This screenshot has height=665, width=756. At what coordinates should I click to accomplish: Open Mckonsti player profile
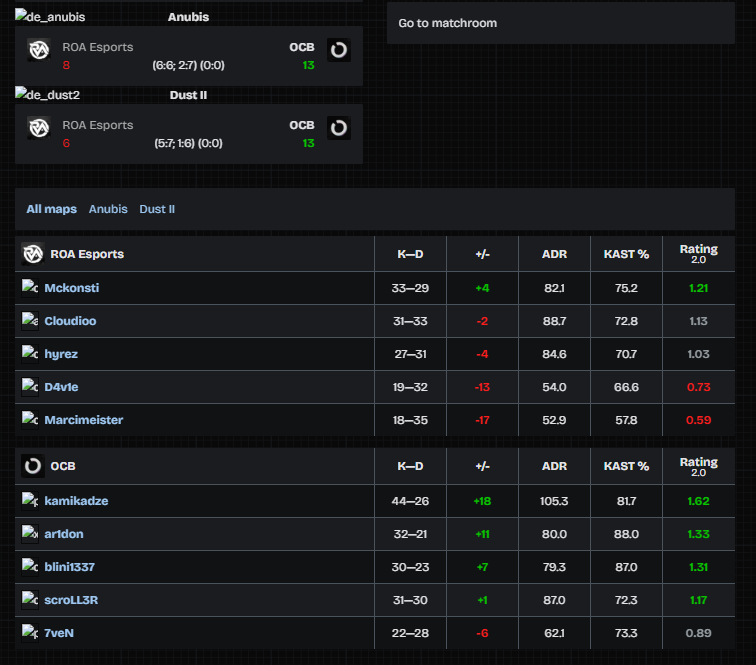72,288
